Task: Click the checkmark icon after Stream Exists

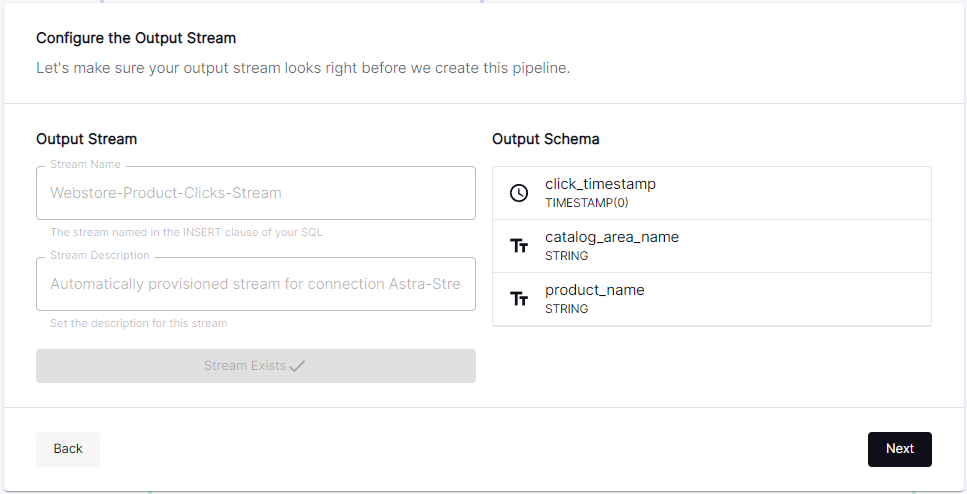Action: pos(297,366)
